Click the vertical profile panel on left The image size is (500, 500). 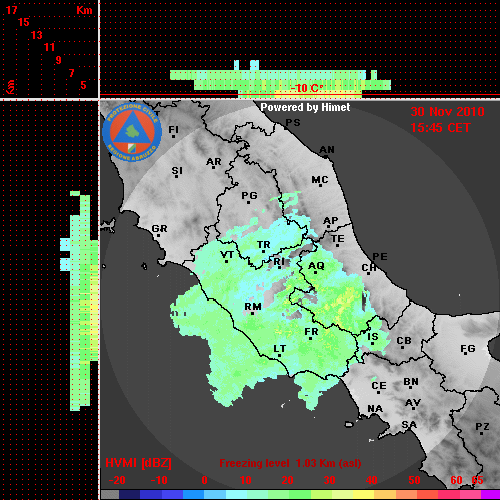(x=49, y=300)
